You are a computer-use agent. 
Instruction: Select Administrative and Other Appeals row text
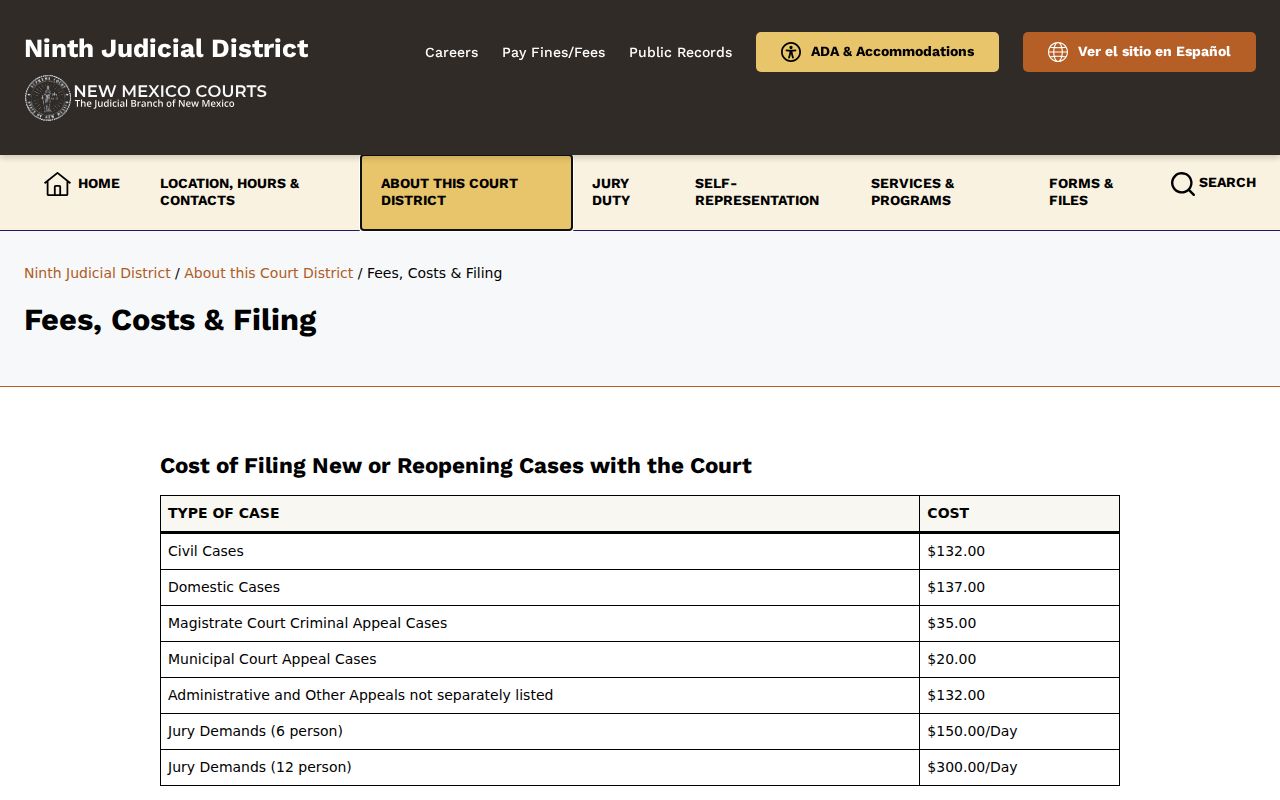pyautogui.click(x=360, y=695)
